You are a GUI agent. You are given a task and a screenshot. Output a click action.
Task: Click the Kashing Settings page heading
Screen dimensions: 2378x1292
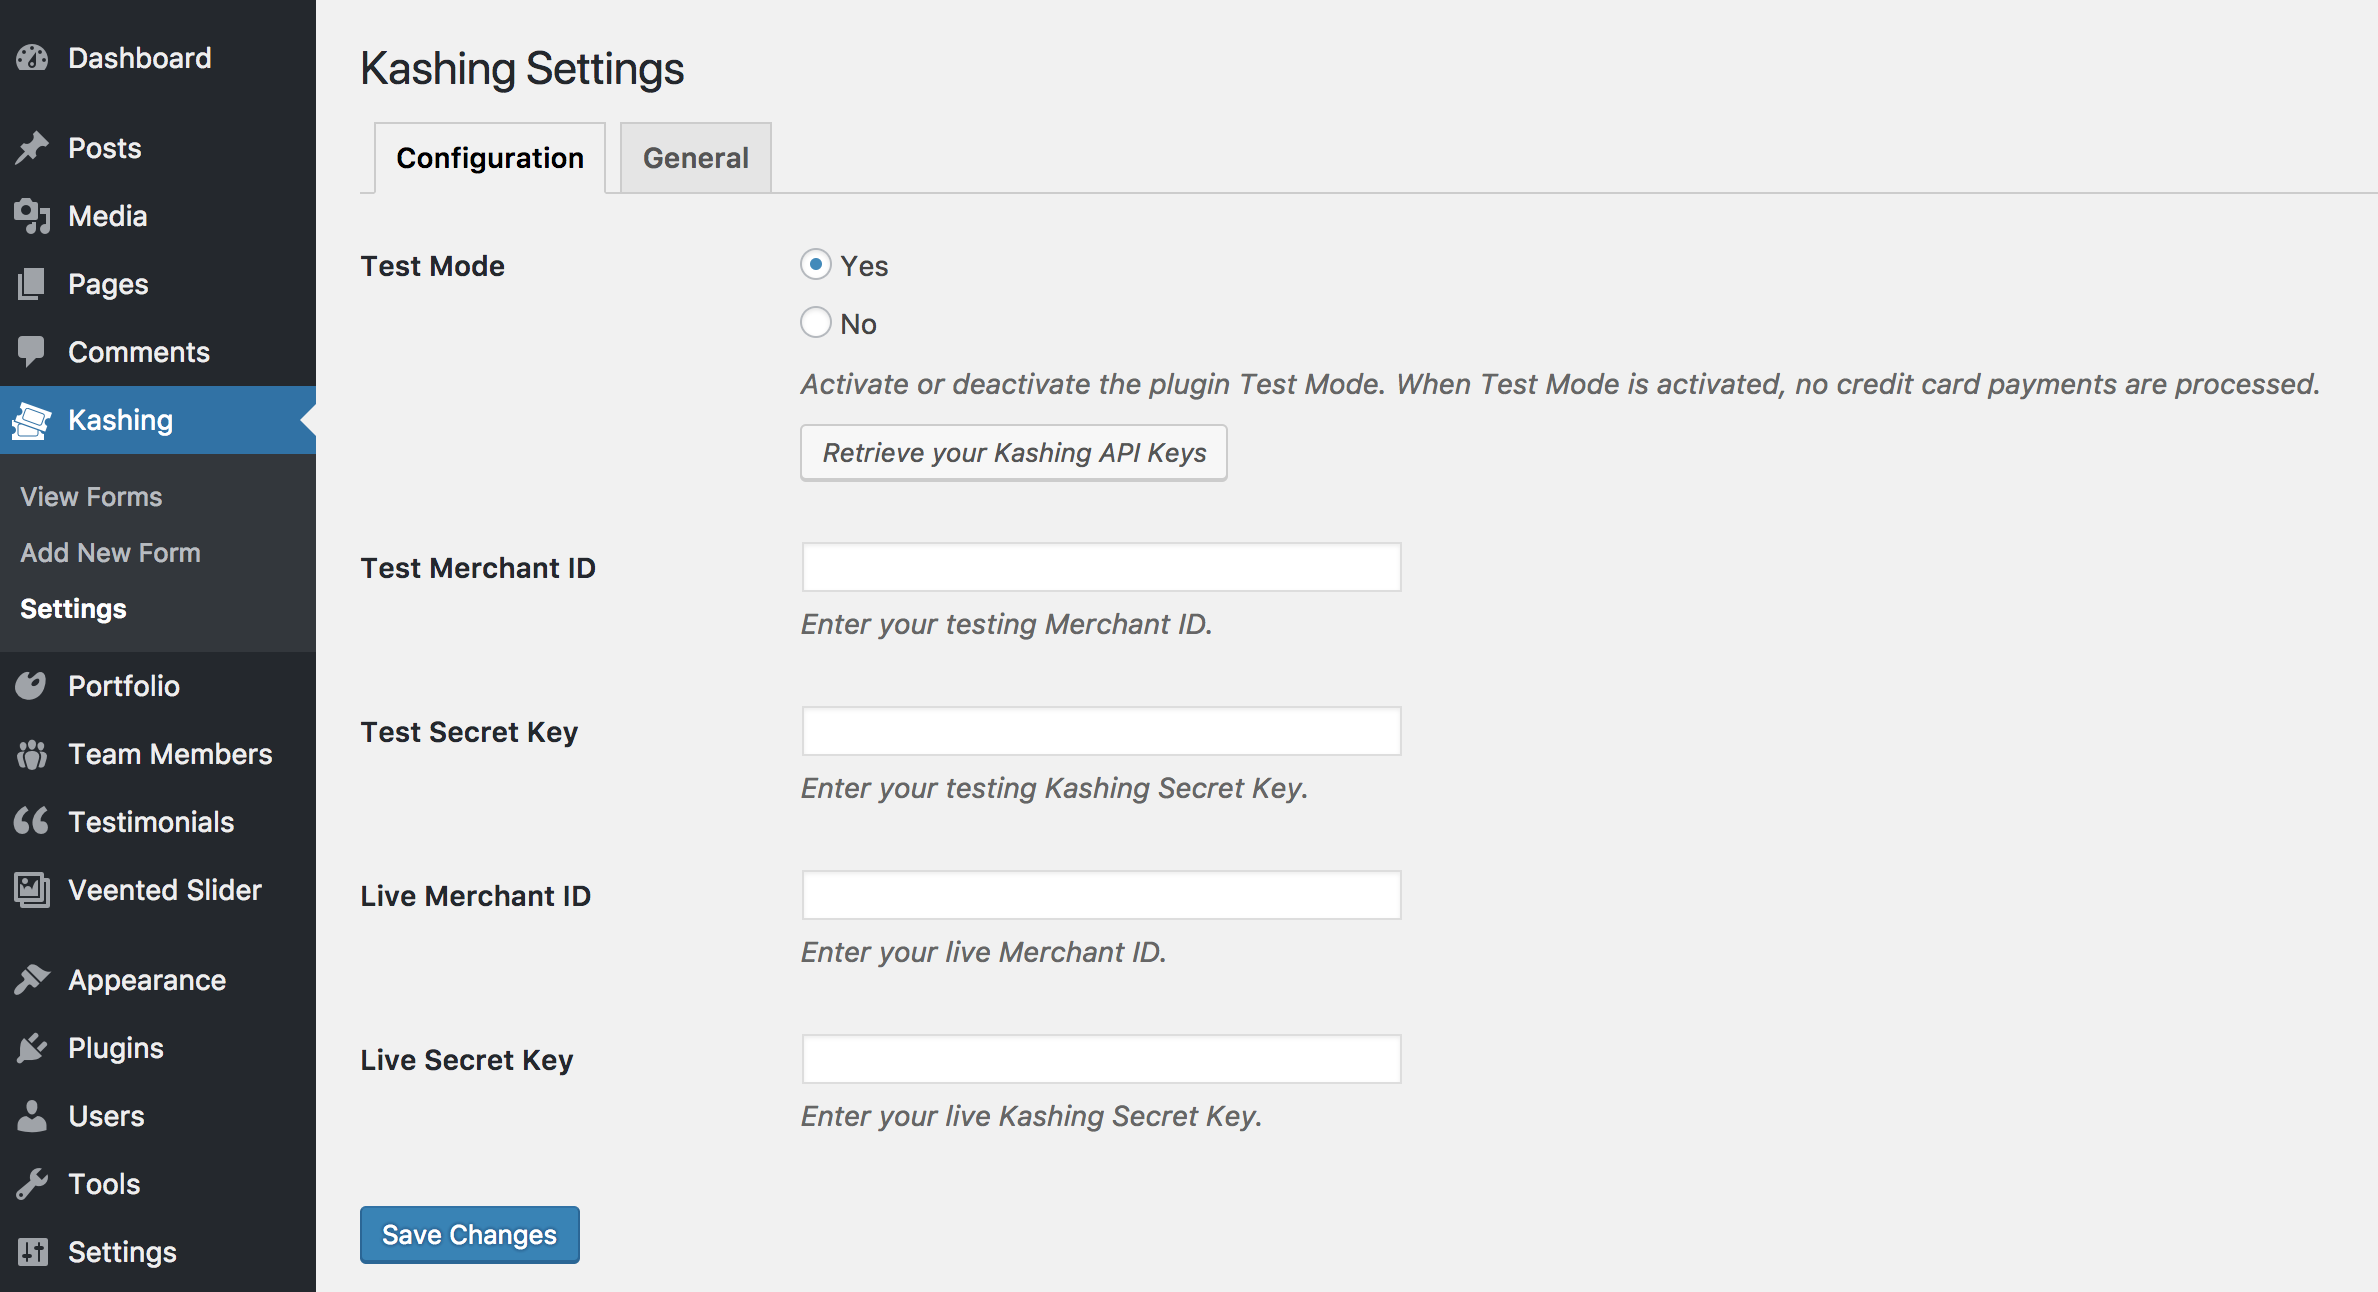(x=522, y=69)
